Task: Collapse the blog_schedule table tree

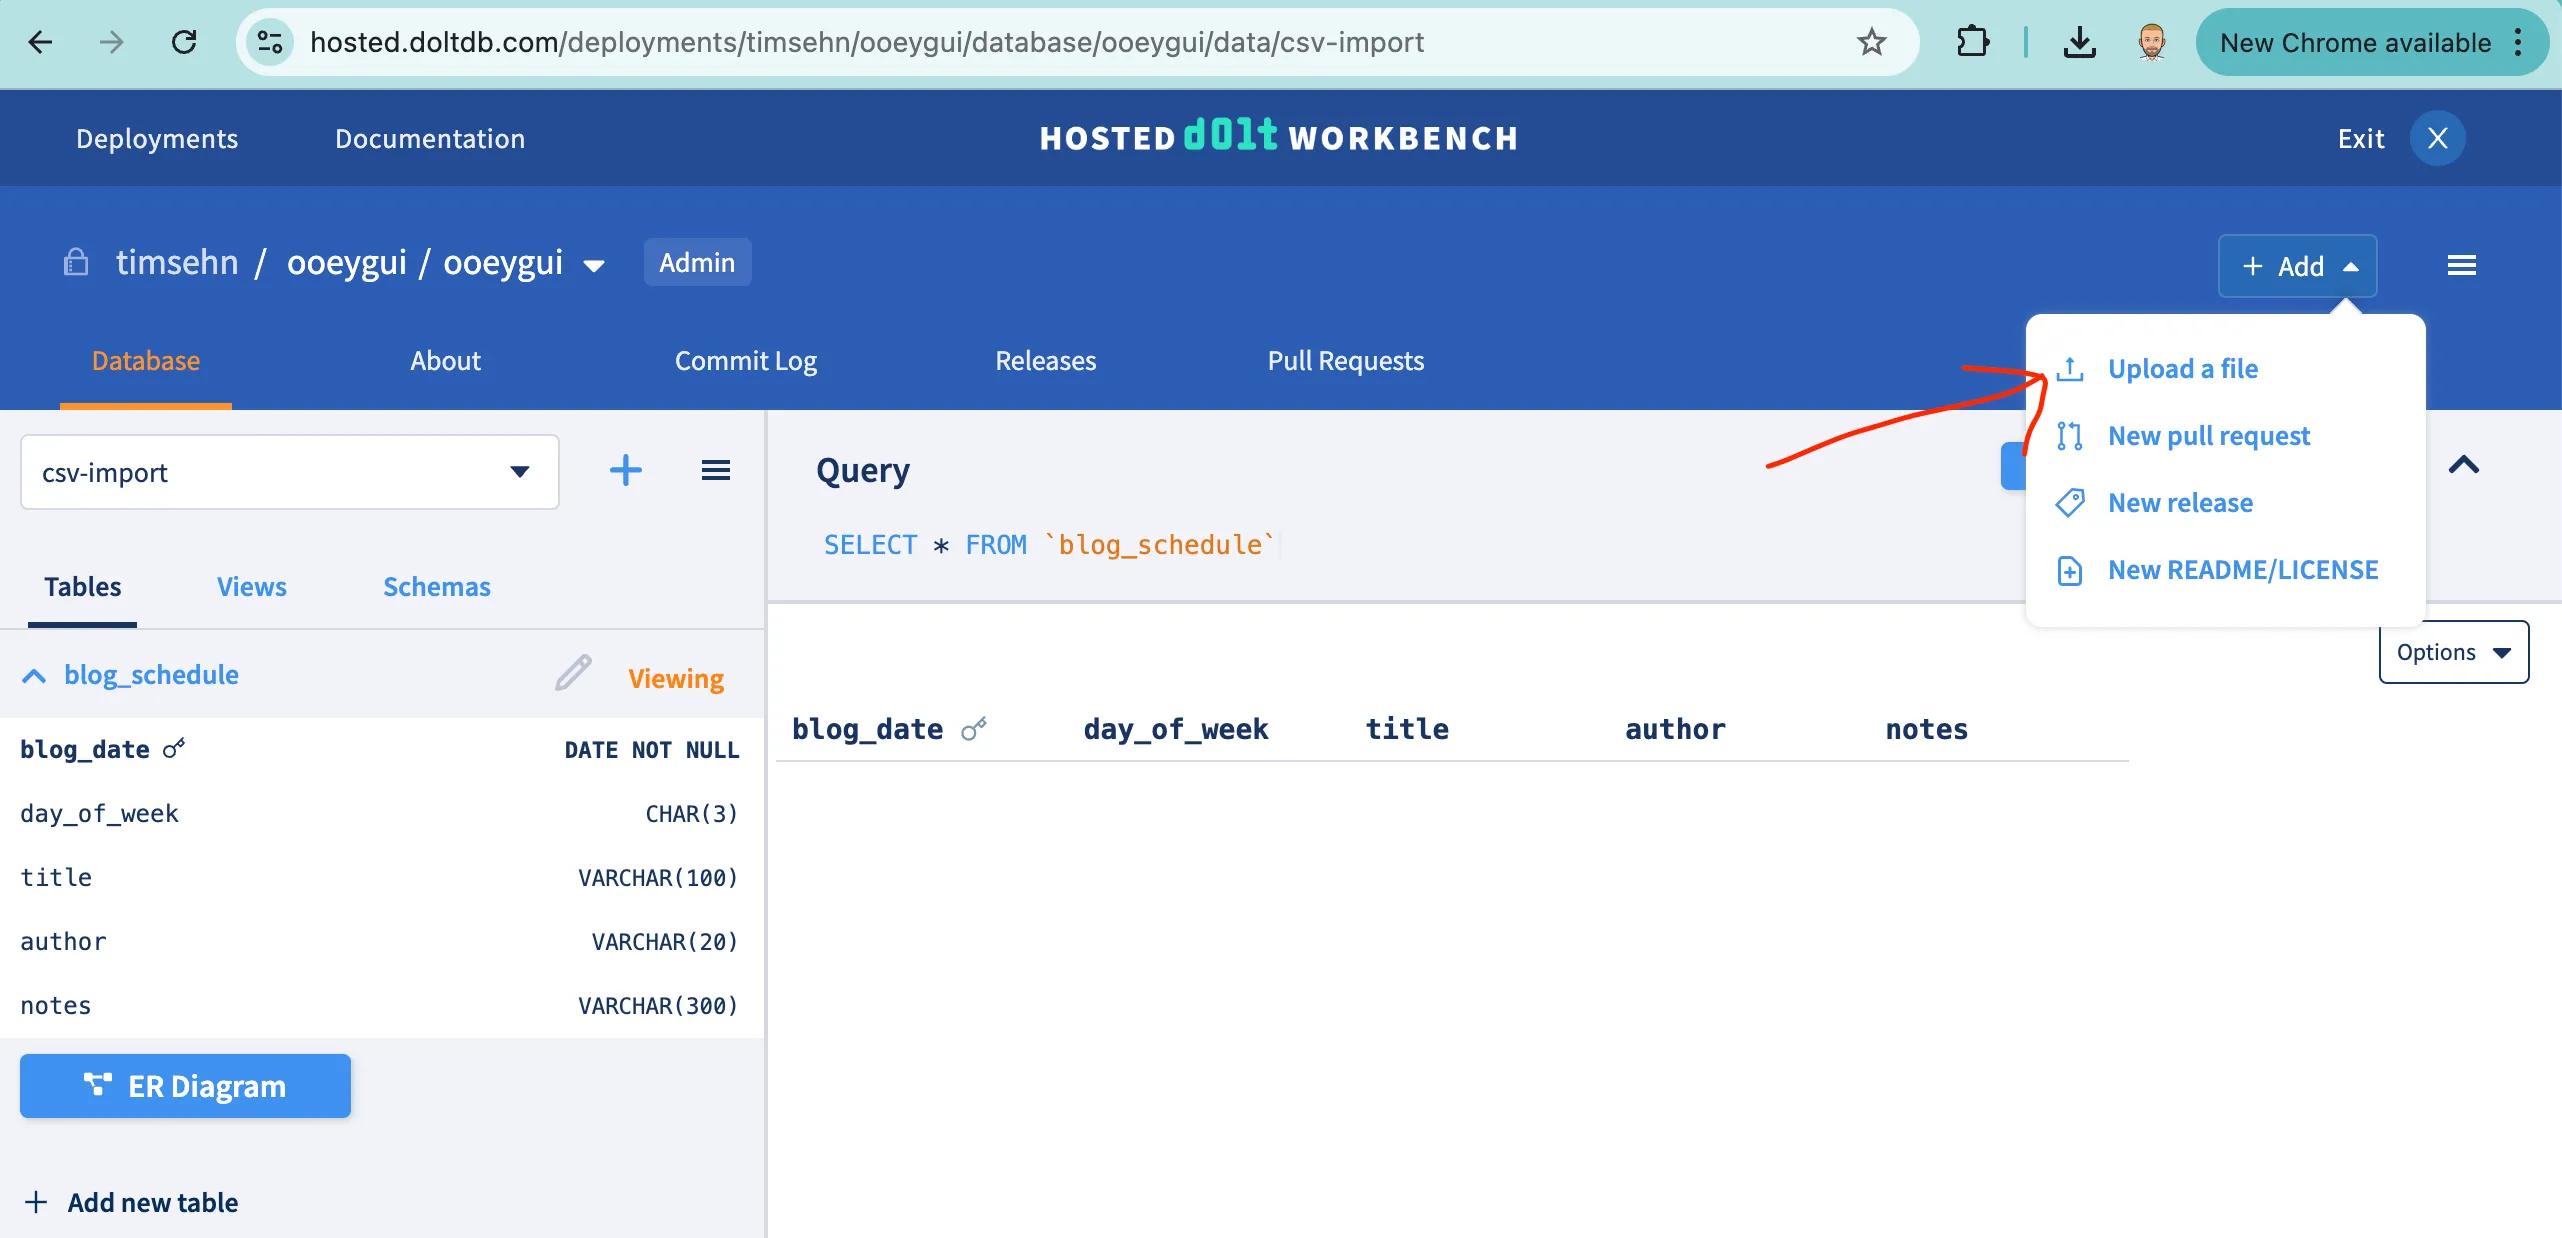Action: (x=34, y=676)
